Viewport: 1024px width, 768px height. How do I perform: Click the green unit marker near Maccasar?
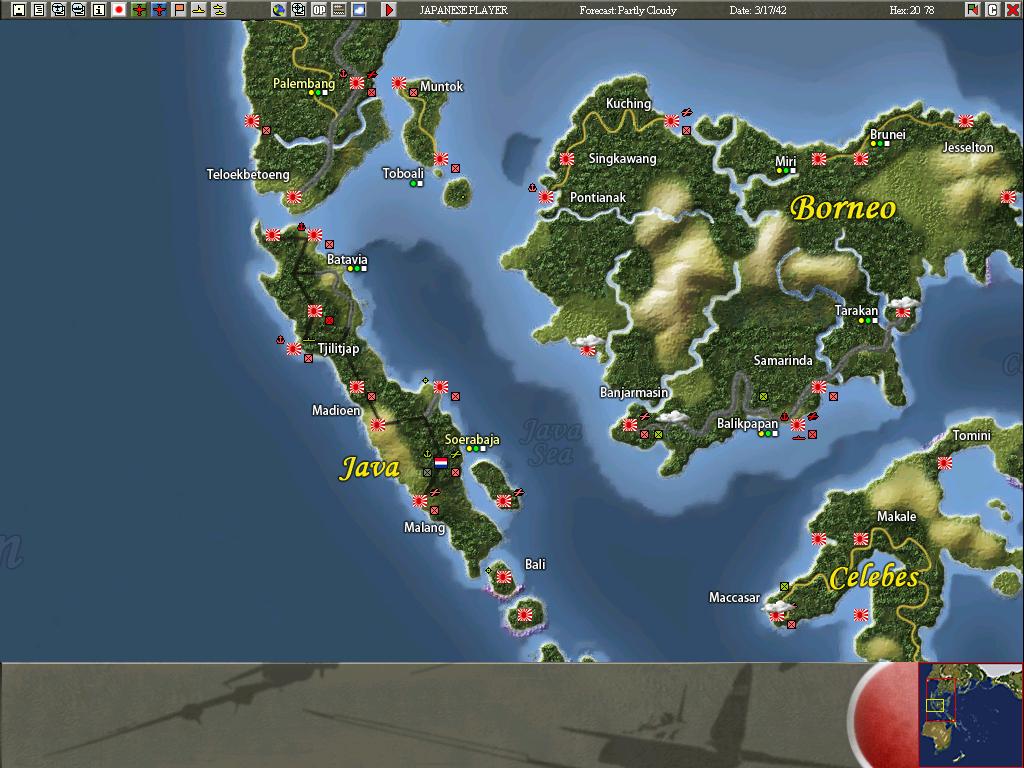[x=784, y=586]
